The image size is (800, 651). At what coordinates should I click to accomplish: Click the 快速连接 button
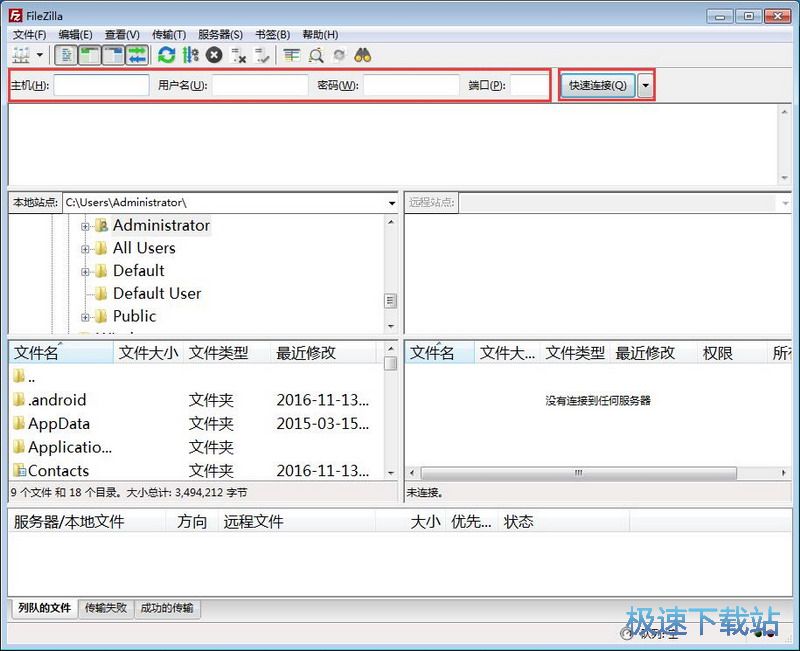click(597, 85)
